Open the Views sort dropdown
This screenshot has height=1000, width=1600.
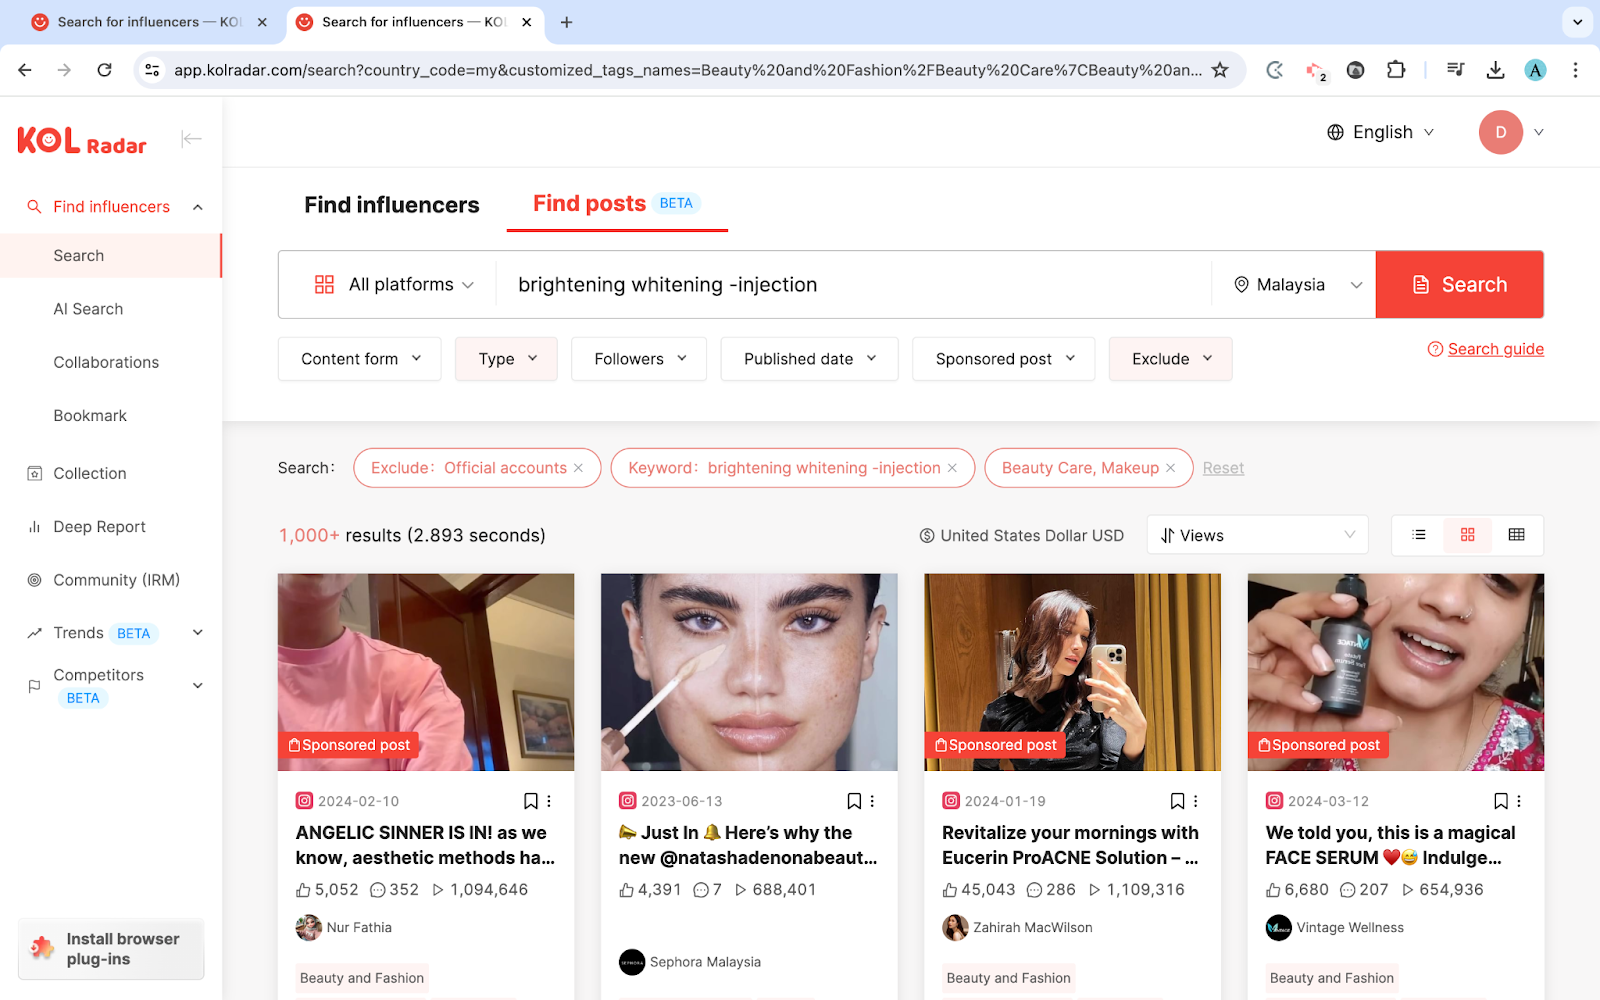tap(1256, 536)
